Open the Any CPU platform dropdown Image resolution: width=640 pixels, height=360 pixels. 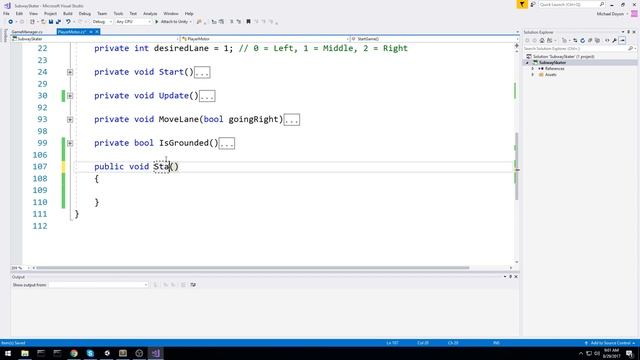133,22
